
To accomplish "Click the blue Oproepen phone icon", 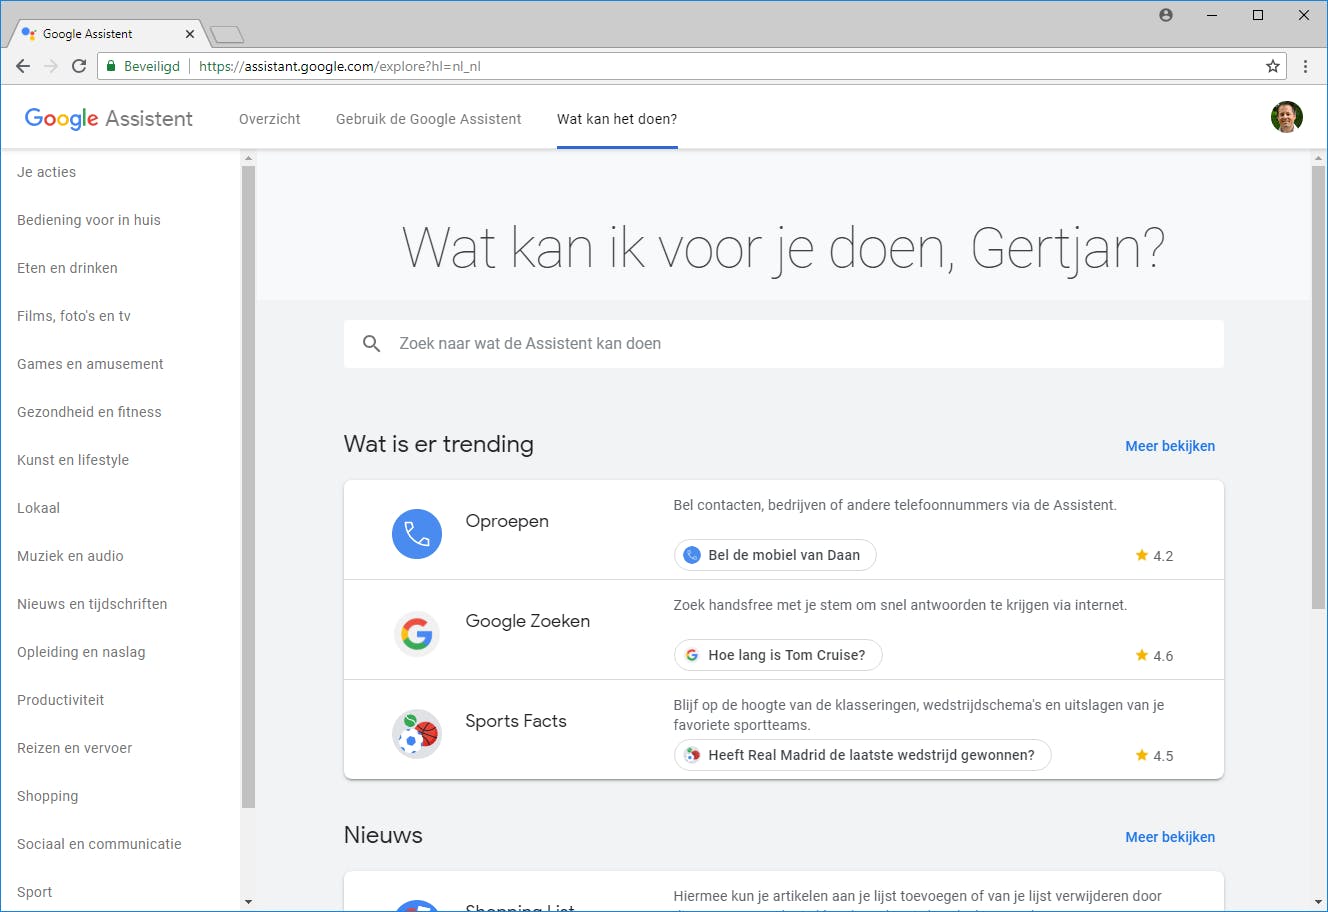I will coord(417,533).
